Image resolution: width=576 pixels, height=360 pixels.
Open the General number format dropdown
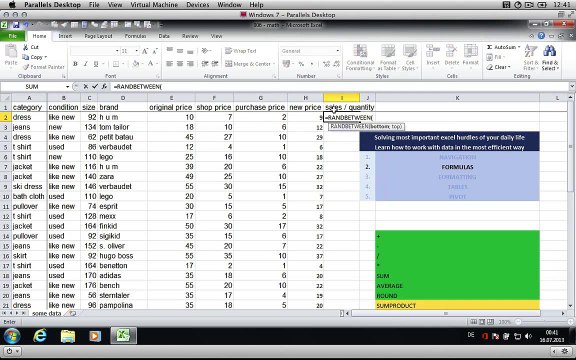(337, 51)
